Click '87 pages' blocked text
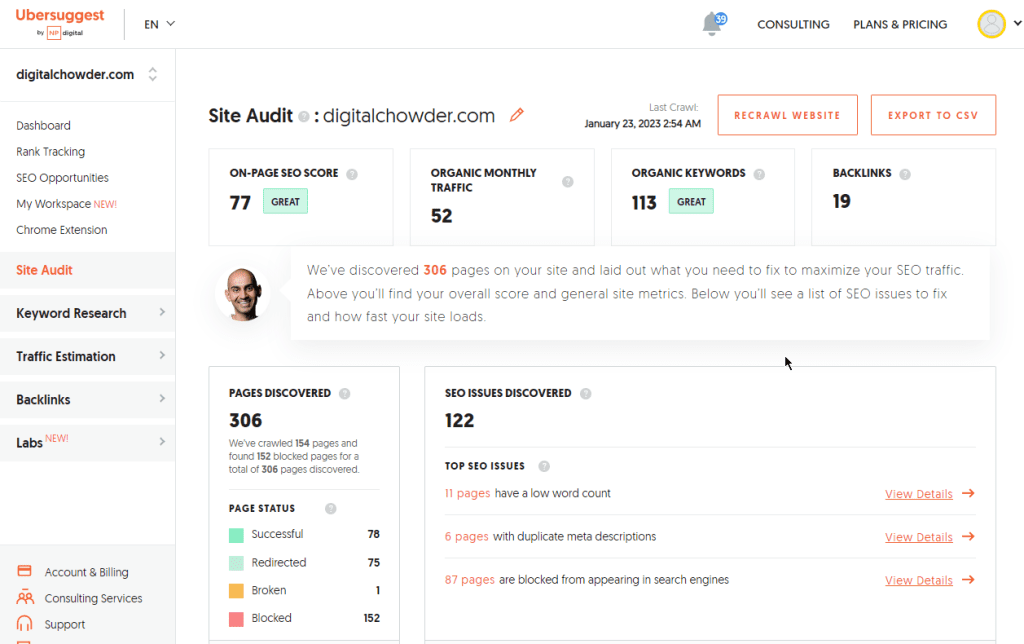Viewport: 1024px width, 644px height. point(470,579)
